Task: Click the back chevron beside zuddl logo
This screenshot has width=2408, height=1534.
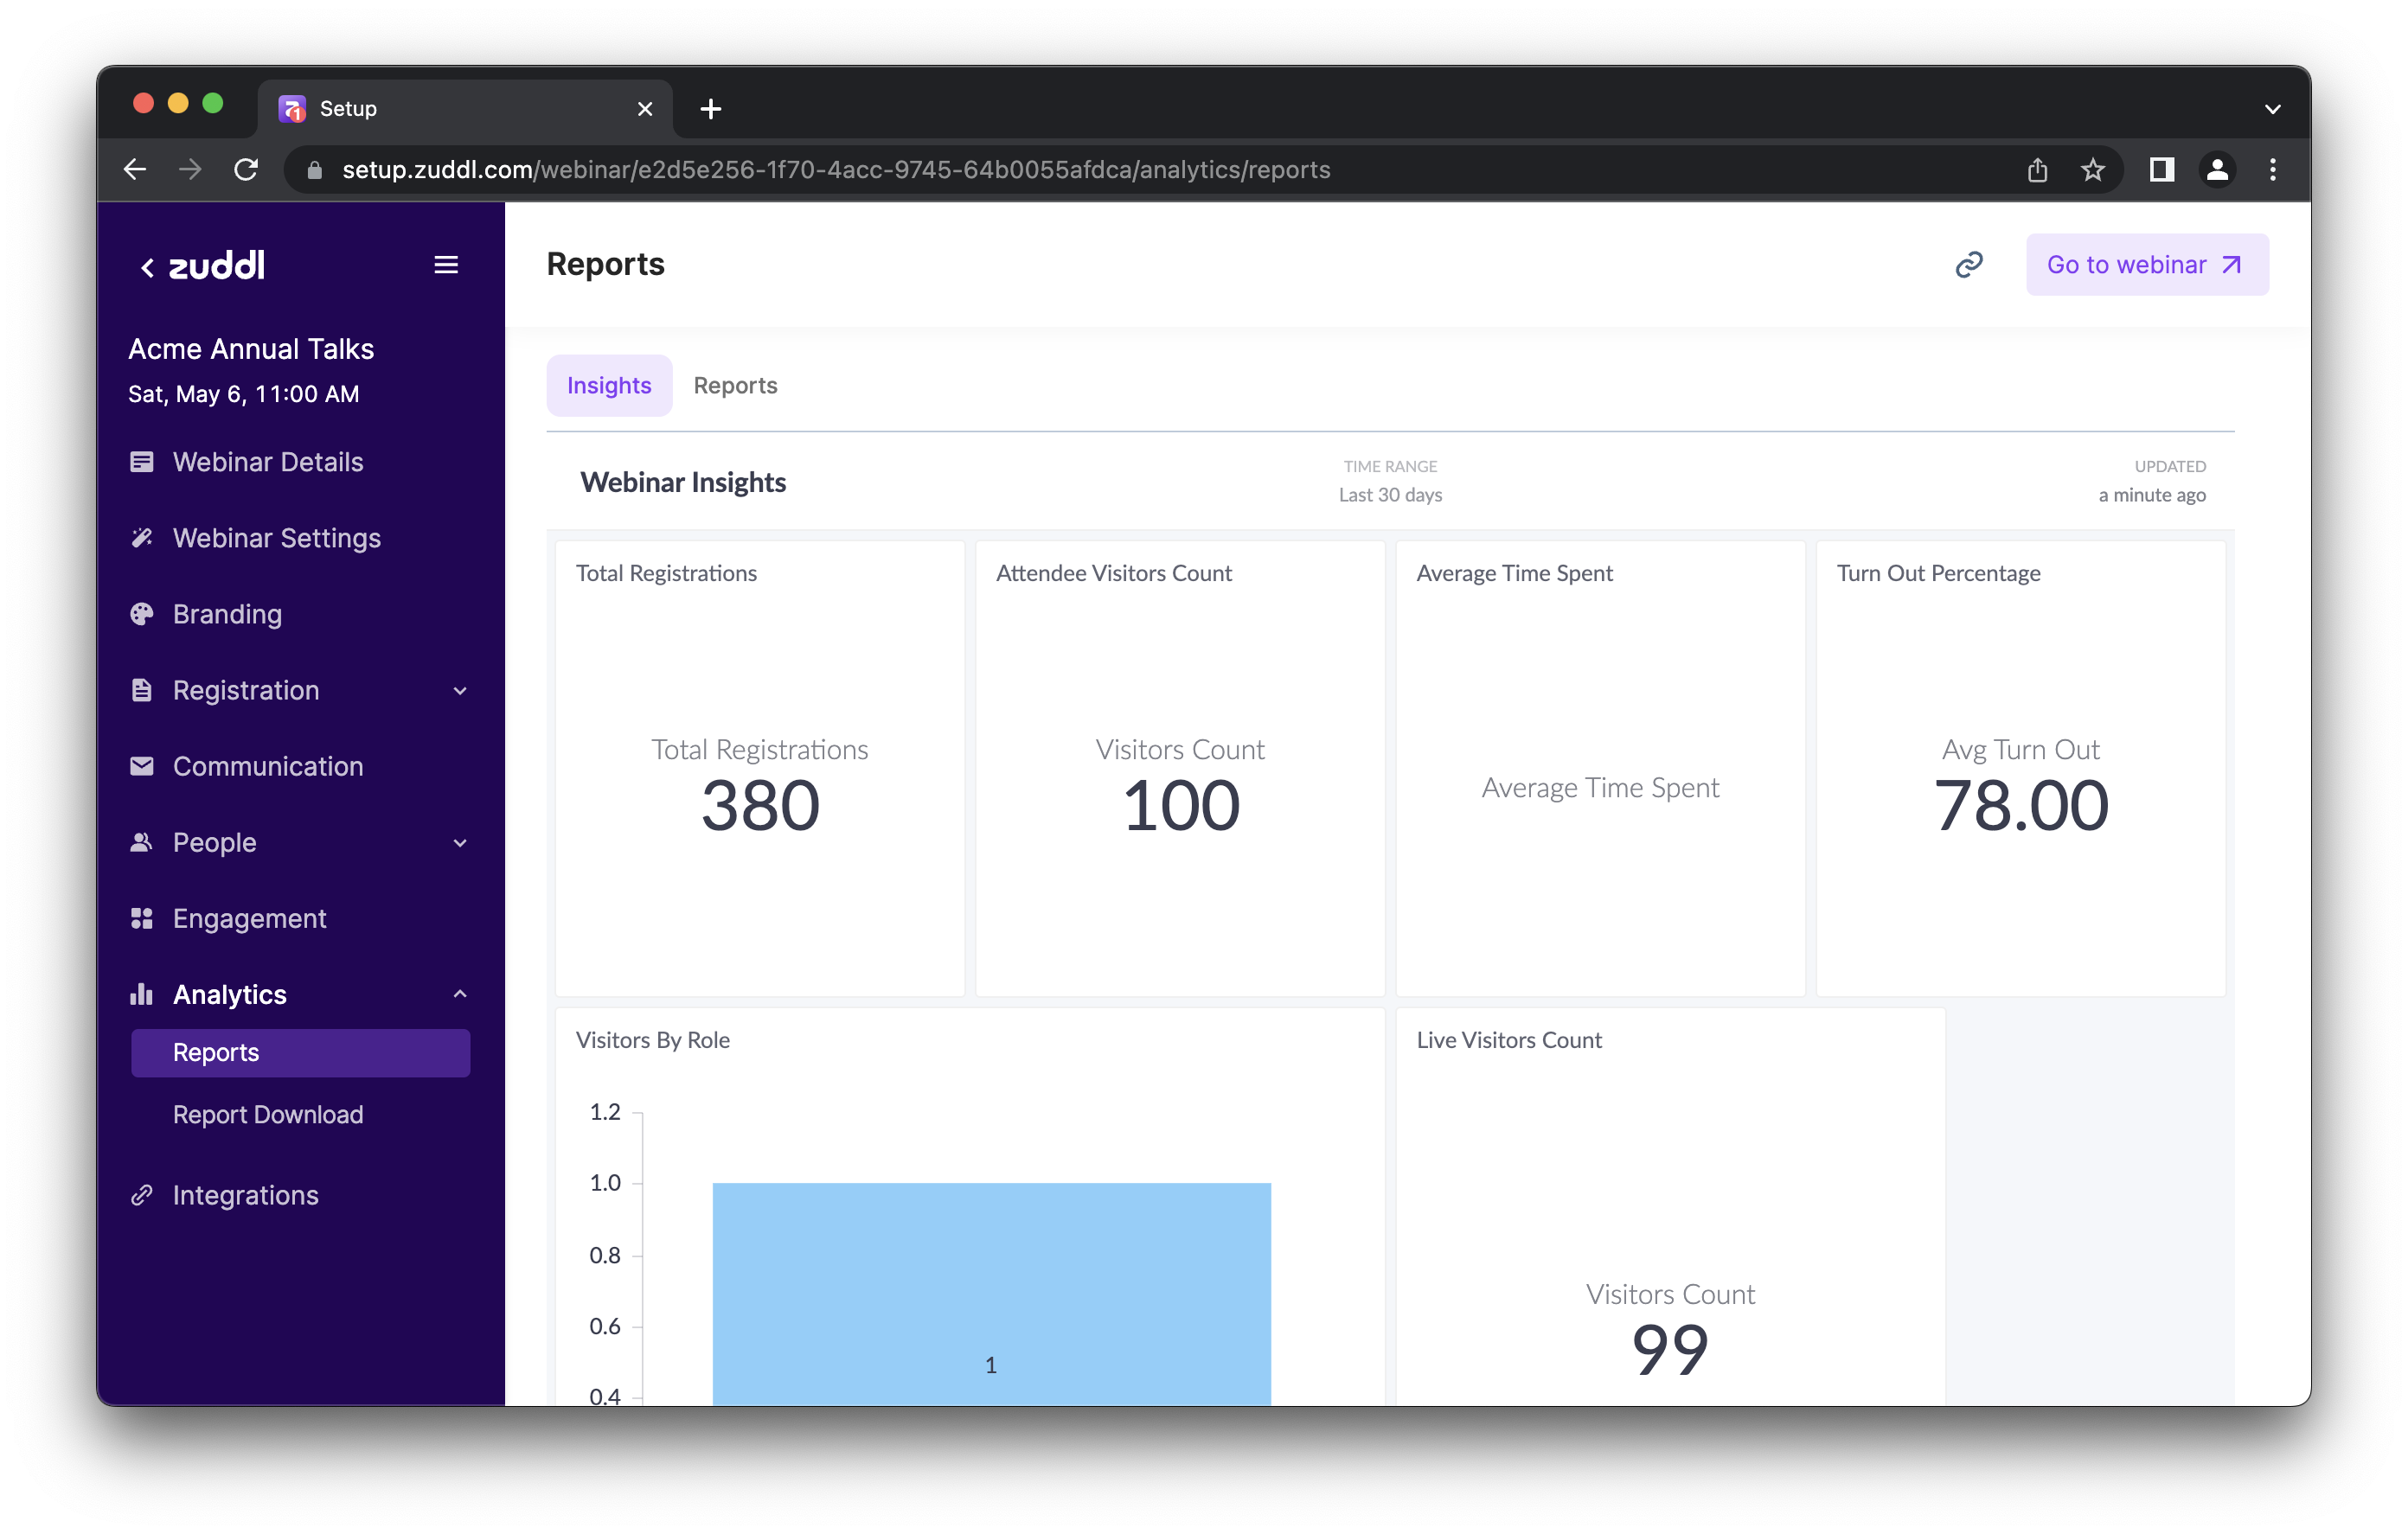Action: pos(147,267)
